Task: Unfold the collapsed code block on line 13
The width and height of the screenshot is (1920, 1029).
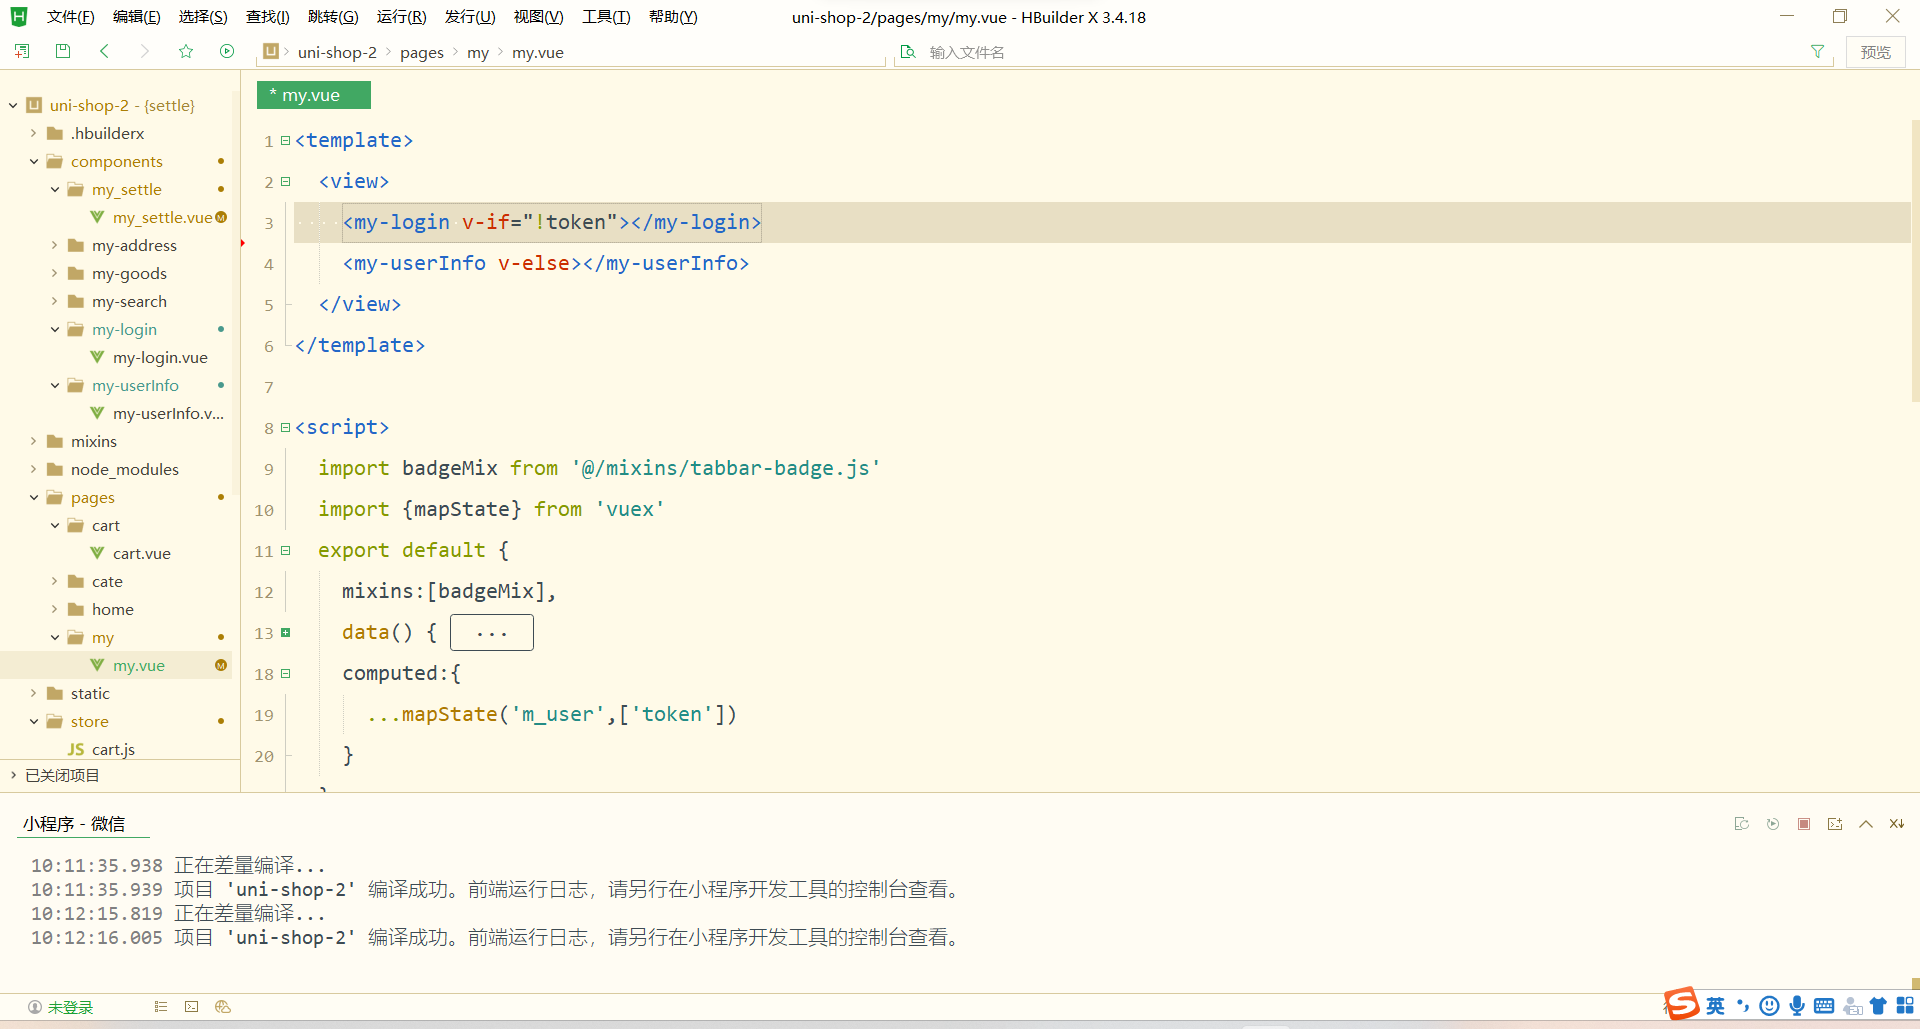Action: [x=286, y=632]
